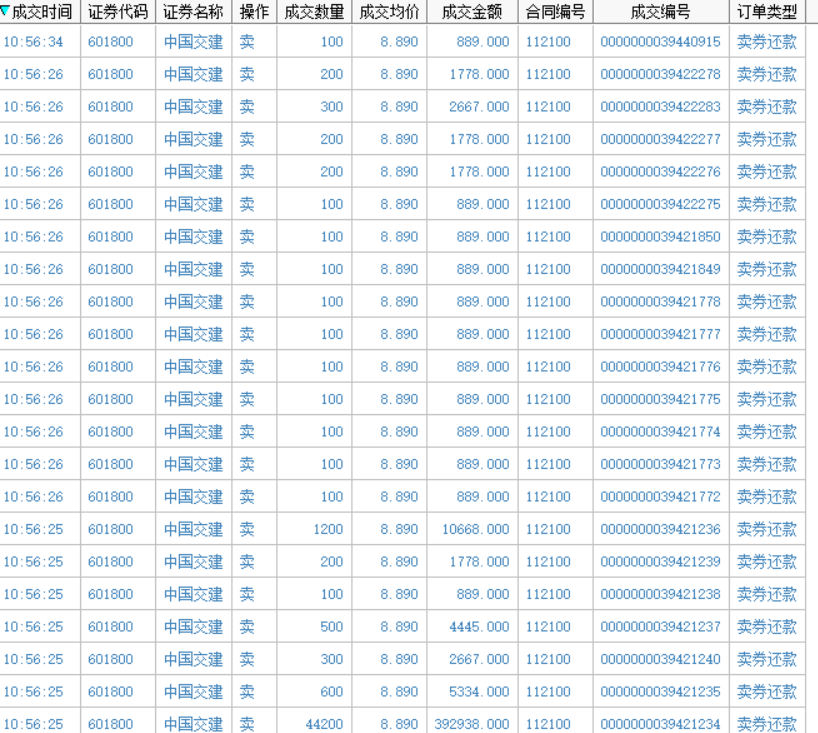
Task: Click amount 2667.000 in row 0000000039421240
Action: point(479,659)
